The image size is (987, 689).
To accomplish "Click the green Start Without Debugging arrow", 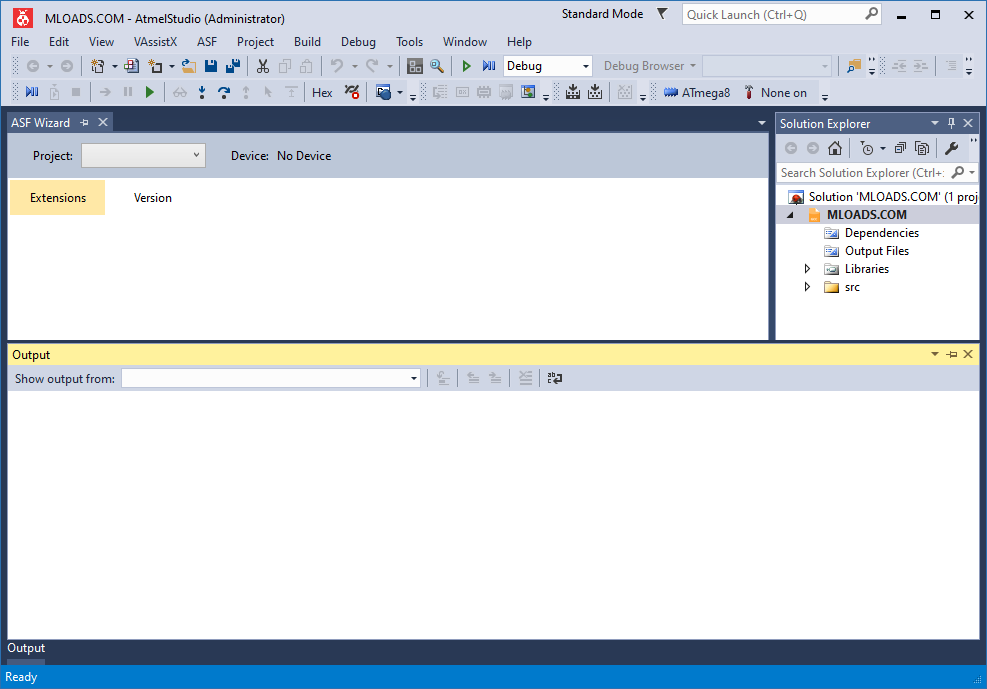I will (466, 66).
